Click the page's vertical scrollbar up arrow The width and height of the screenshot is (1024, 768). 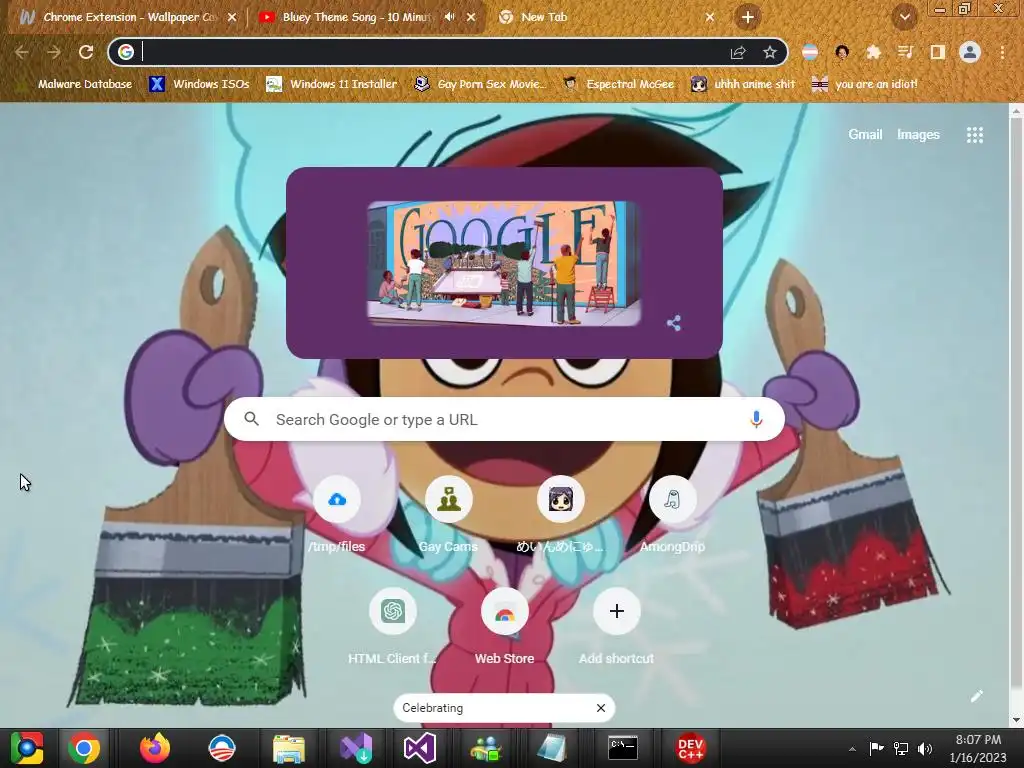tap(1016, 111)
